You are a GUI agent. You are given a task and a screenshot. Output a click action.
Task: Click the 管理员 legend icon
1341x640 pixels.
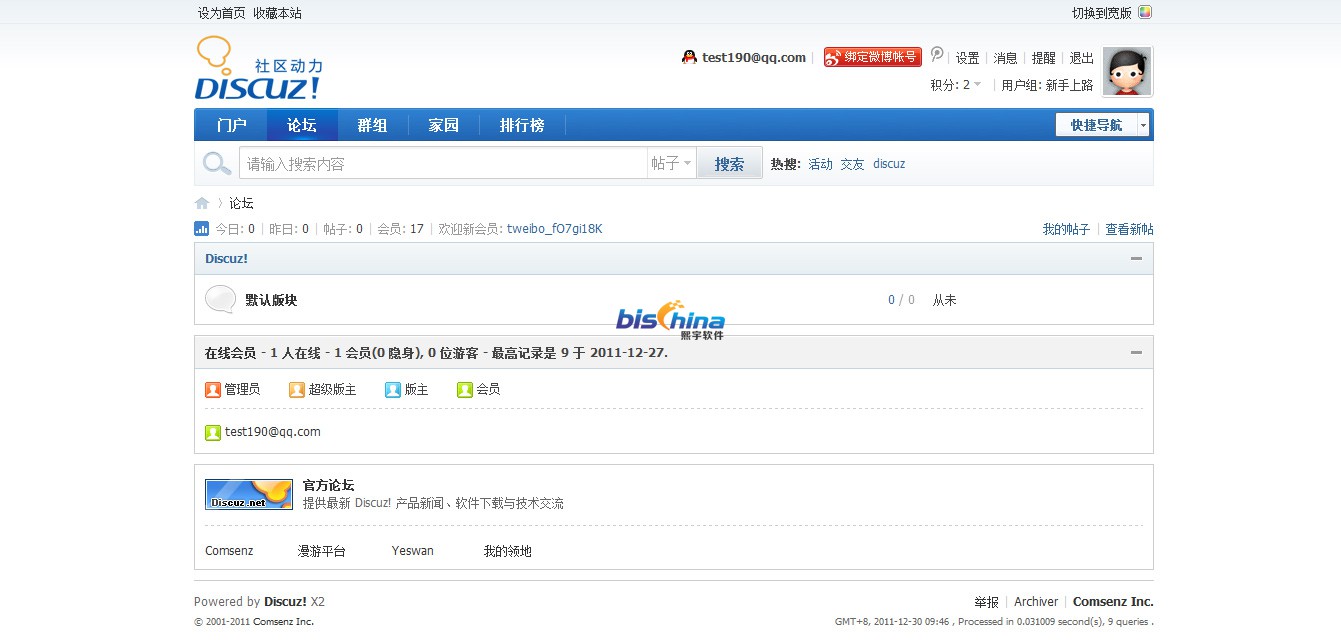[212, 389]
